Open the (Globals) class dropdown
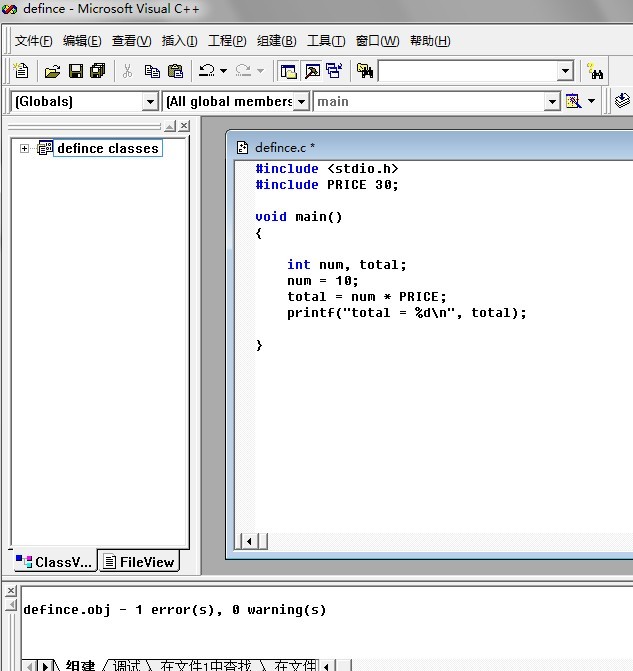The image size is (633, 671). [x=150, y=102]
